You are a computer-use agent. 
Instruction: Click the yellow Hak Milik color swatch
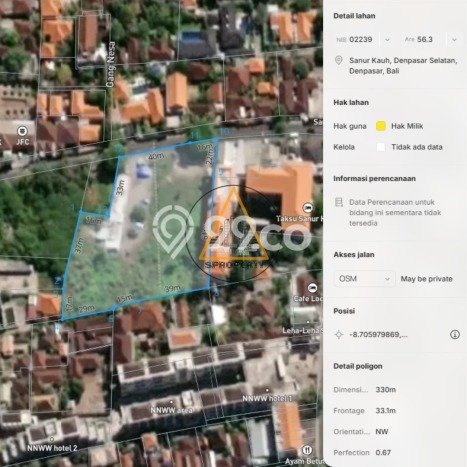point(381,126)
